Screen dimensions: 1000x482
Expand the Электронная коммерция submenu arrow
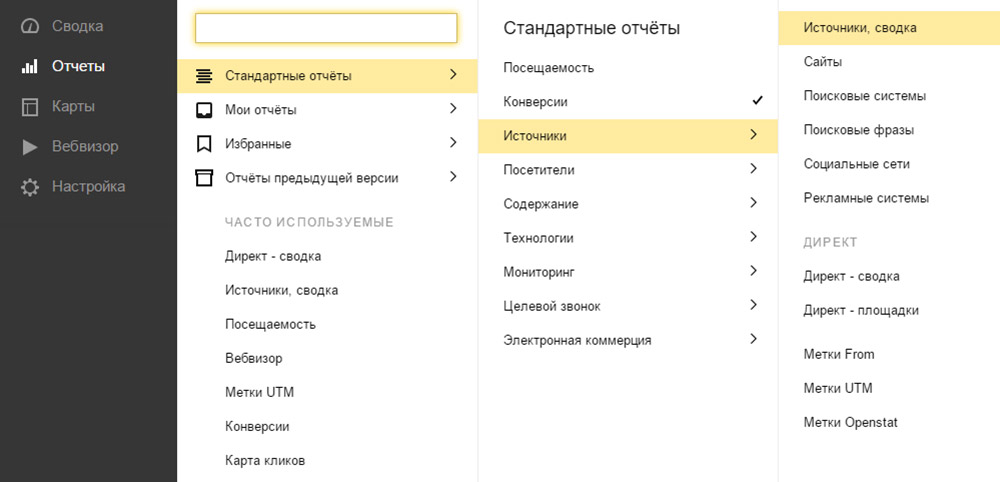[x=753, y=339]
